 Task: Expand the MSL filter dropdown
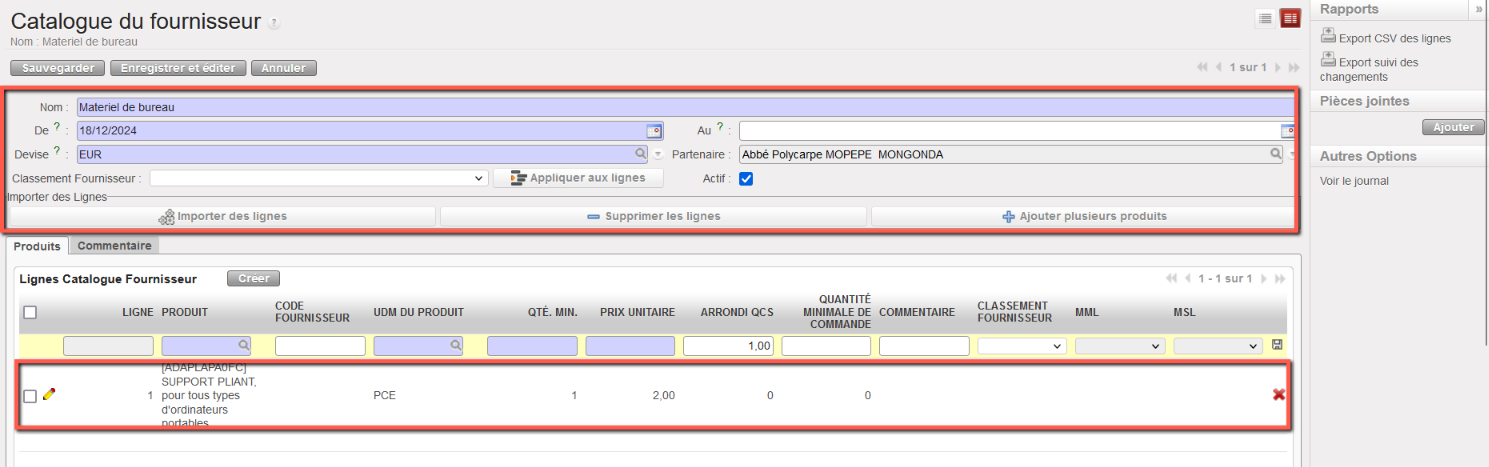tap(1217, 346)
